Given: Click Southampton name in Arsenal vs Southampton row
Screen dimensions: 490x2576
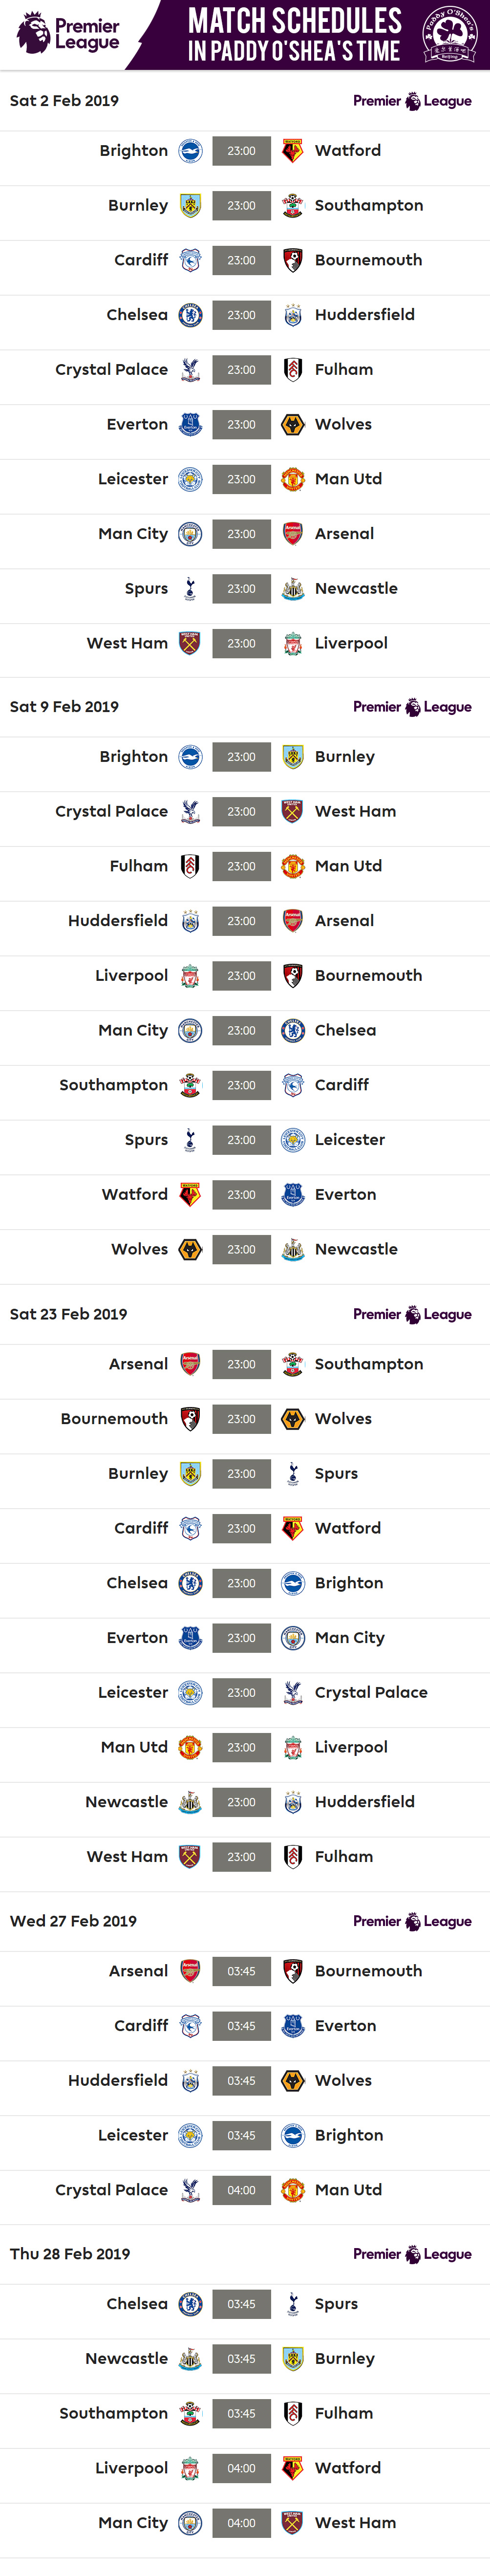Looking at the screenshot, I should (368, 1364).
